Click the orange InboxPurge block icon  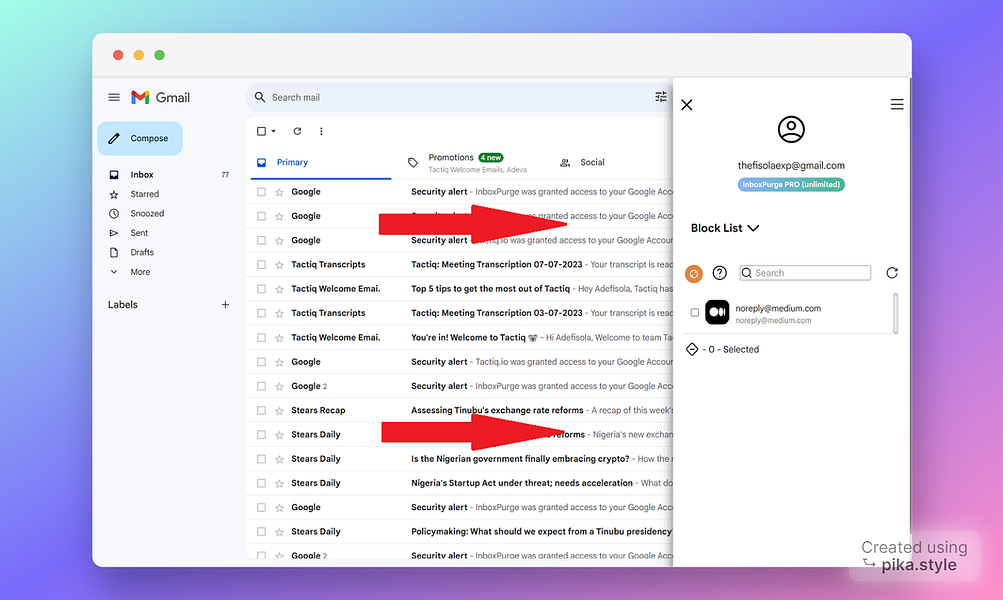(x=694, y=272)
